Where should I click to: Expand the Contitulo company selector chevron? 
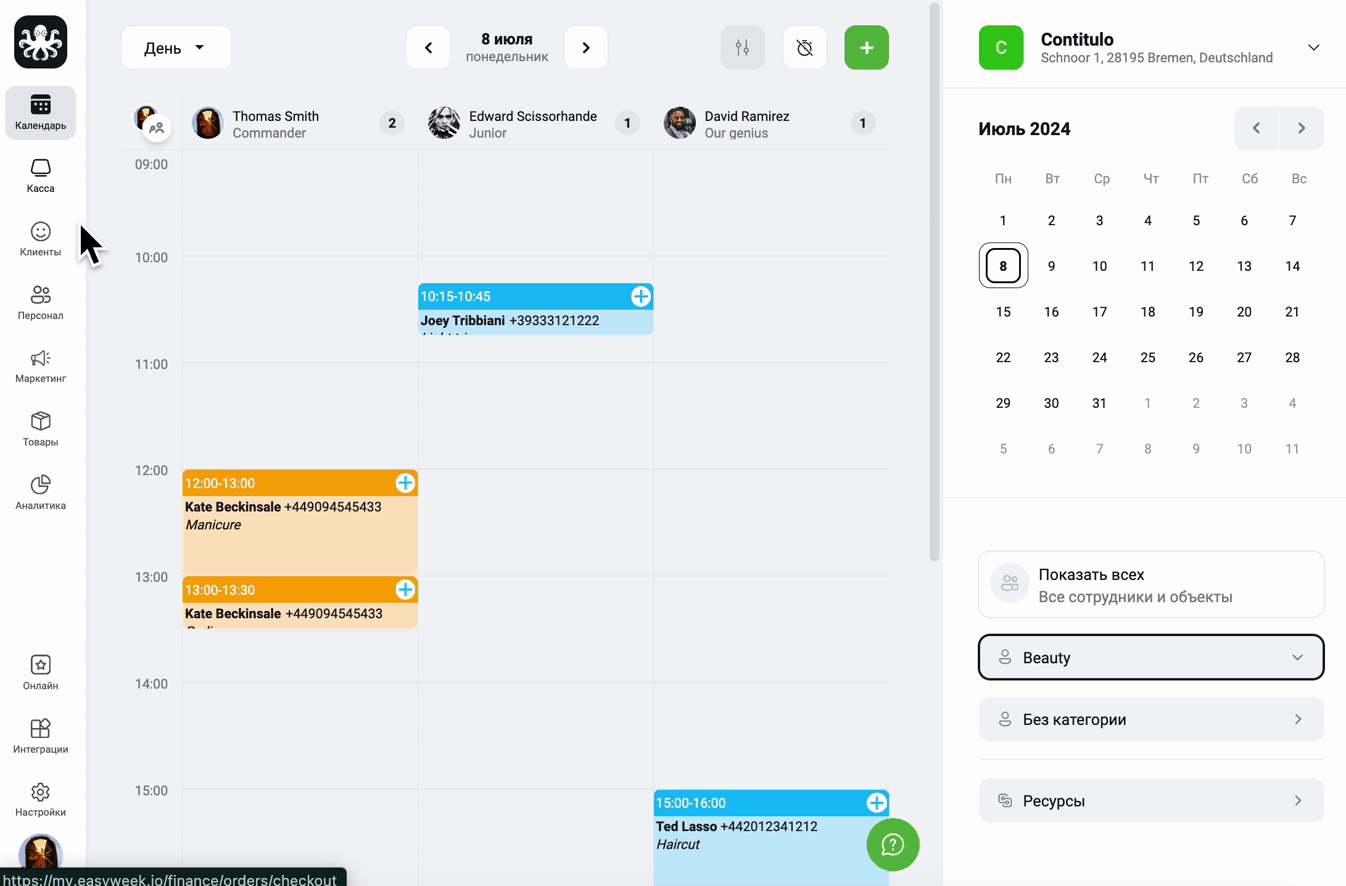click(x=1313, y=48)
